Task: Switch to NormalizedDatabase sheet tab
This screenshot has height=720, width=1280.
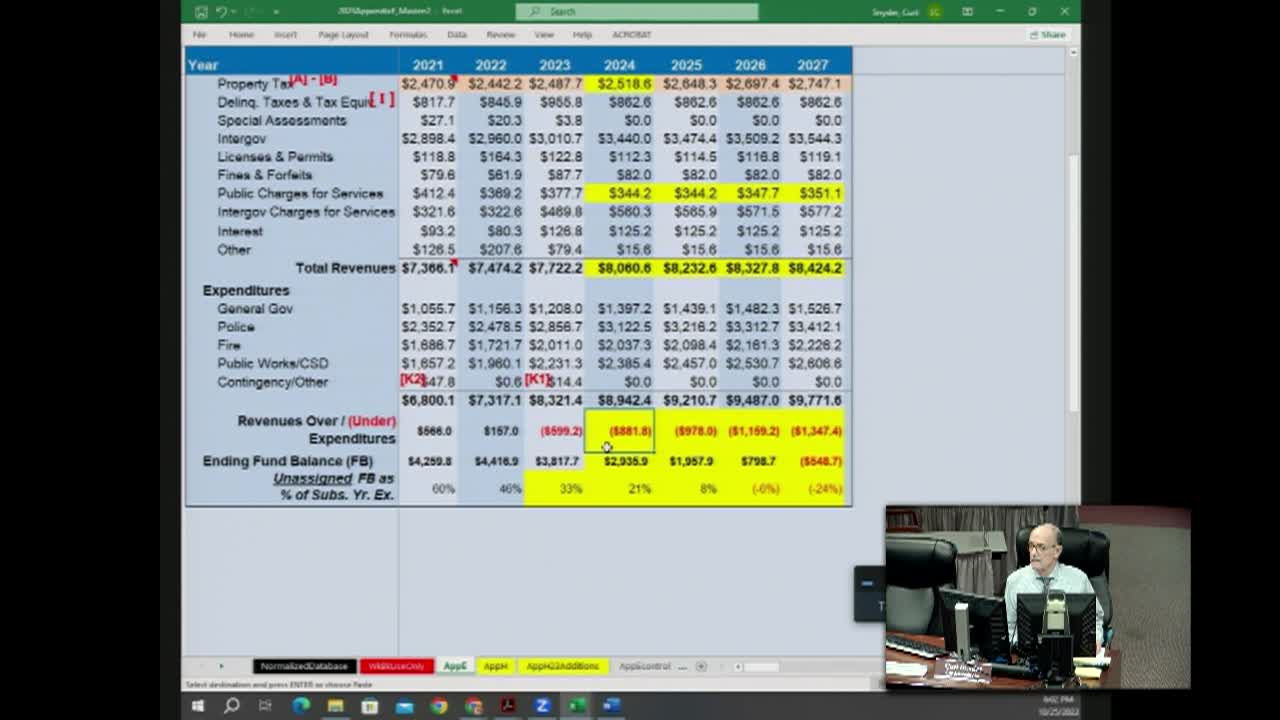Action: coord(304,666)
